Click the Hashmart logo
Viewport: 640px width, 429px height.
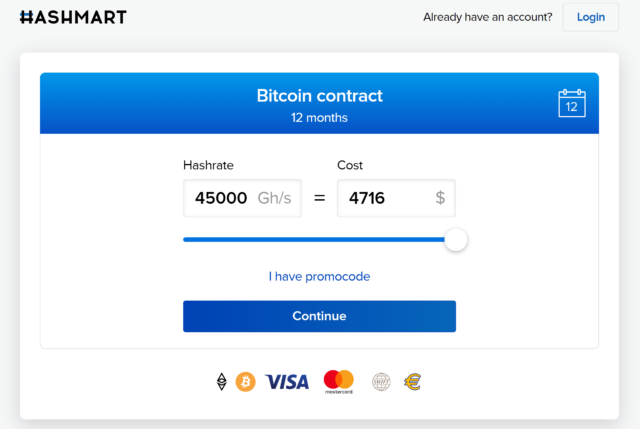click(x=73, y=17)
